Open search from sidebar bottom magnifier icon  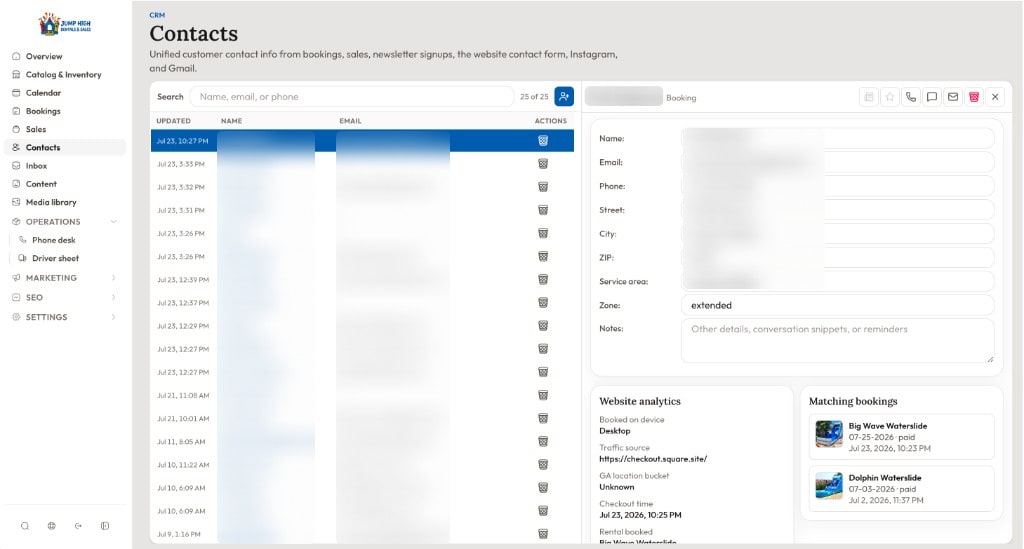click(x=25, y=526)
